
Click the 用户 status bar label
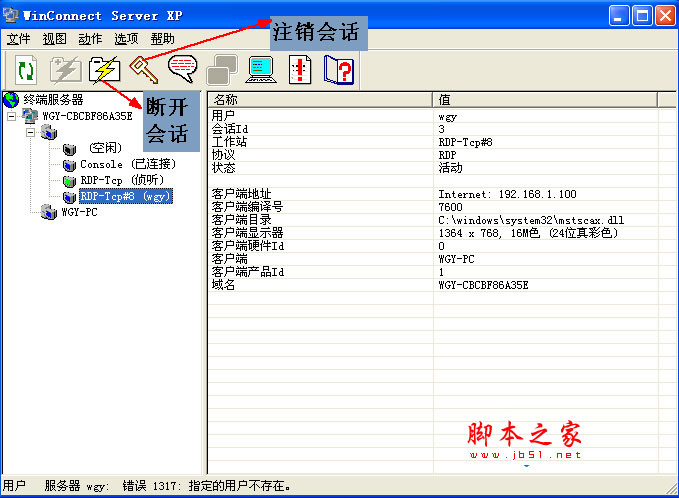pos(14,486)
